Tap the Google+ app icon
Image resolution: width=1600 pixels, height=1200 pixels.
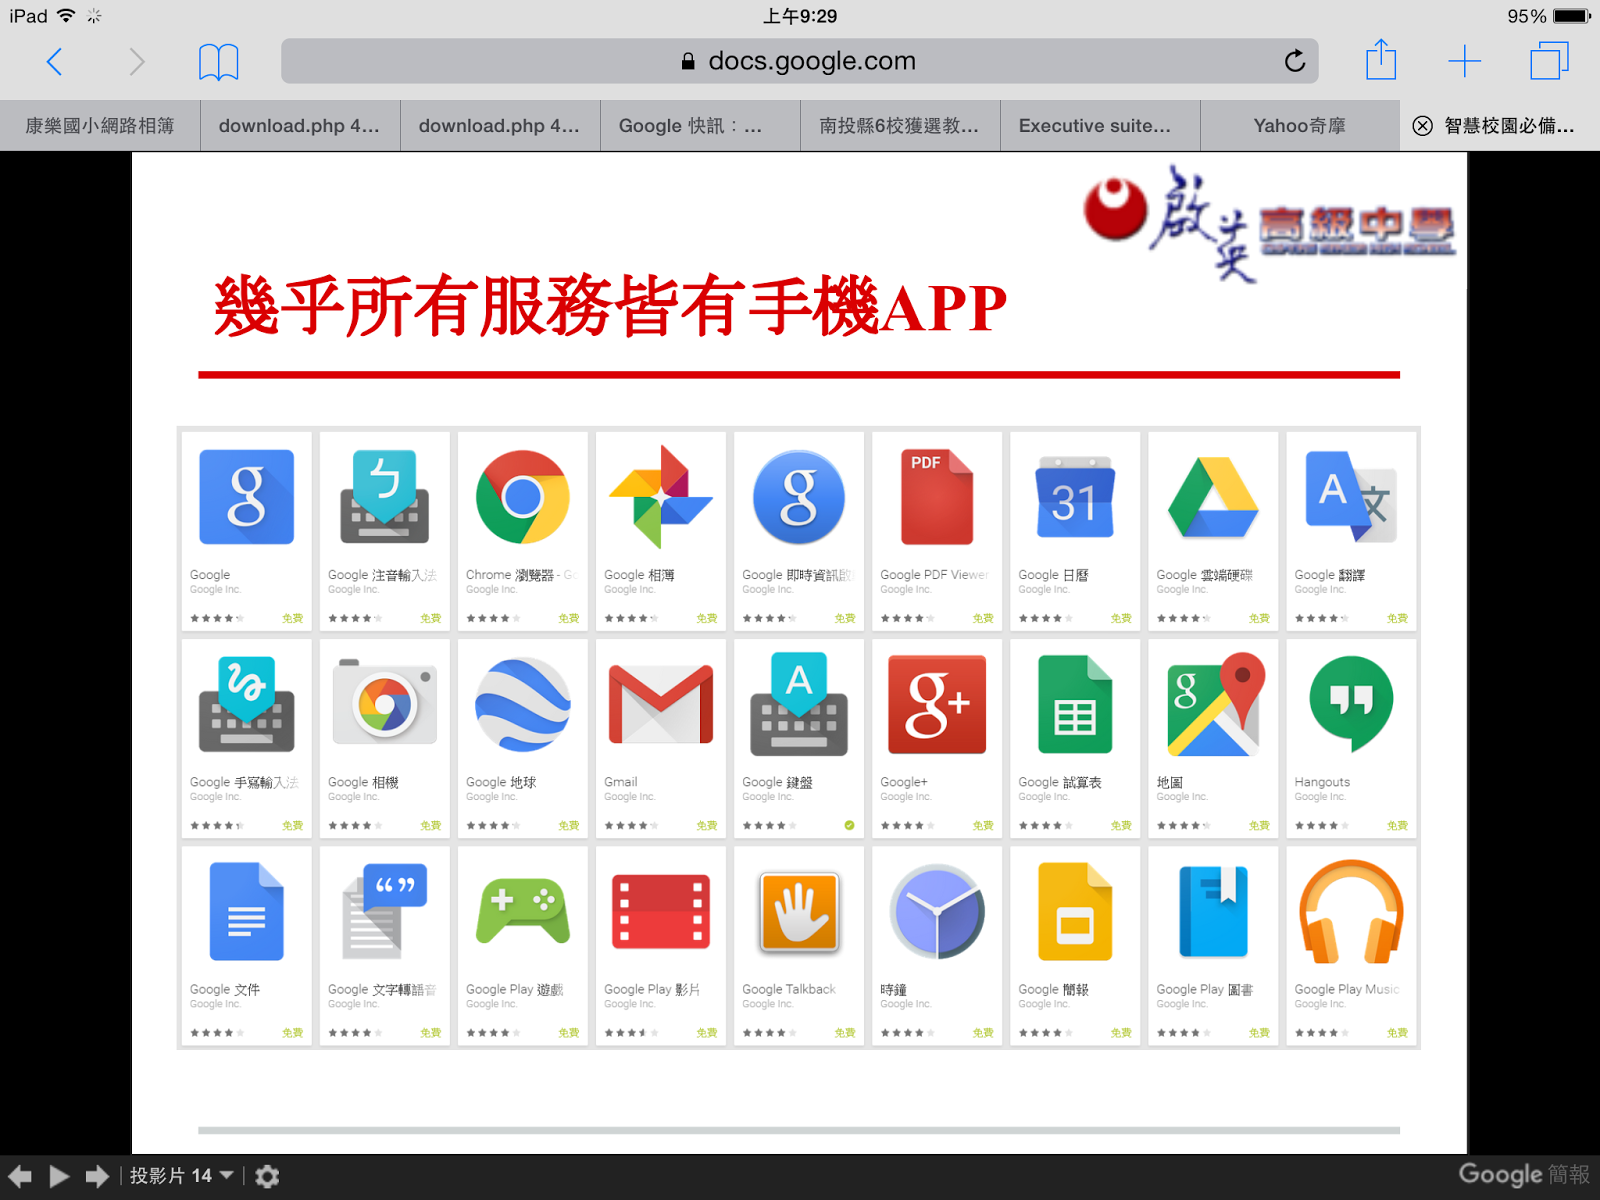point(937,704)
